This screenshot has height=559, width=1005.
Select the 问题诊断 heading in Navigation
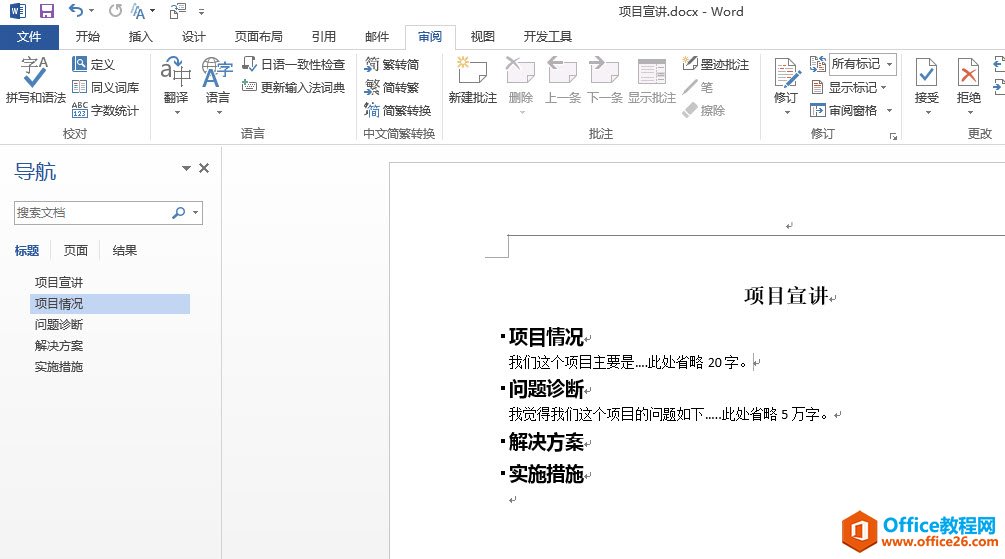(59, 324)
